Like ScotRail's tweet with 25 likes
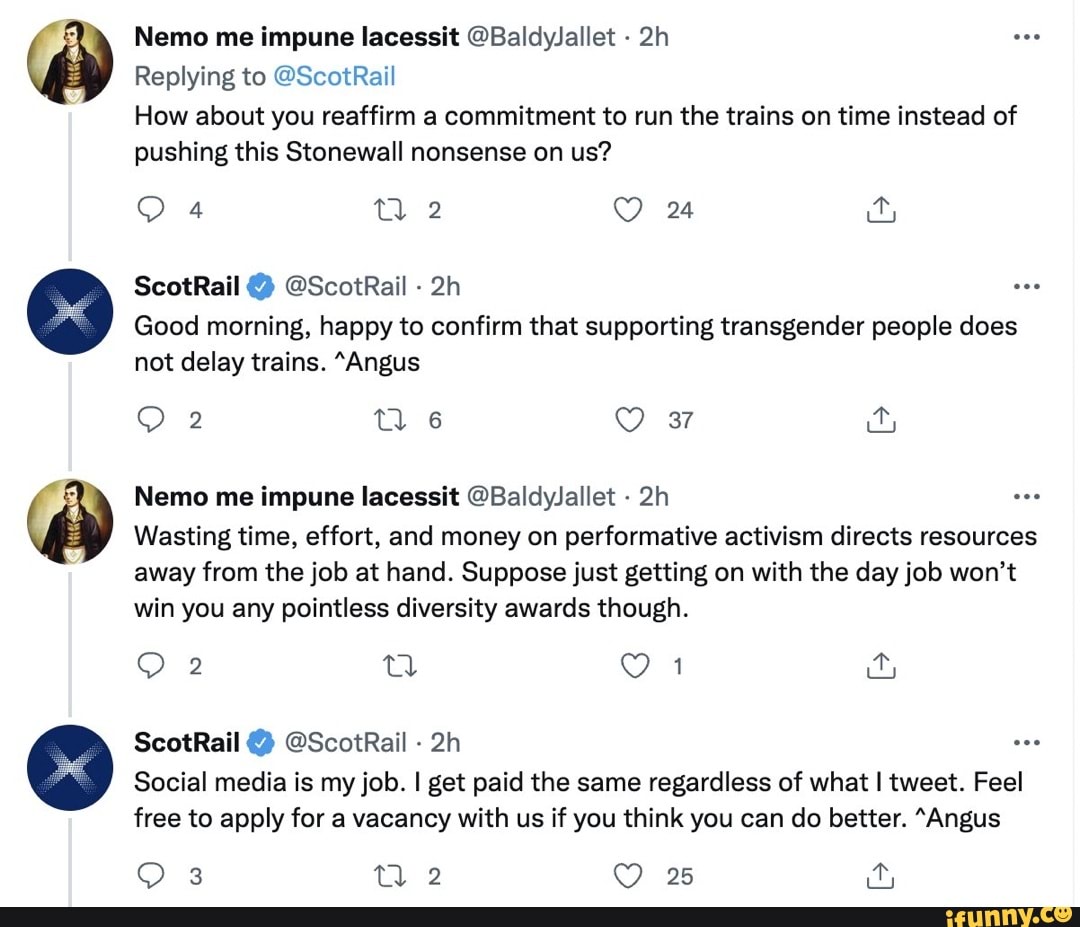1080x927 pixels. [x=628, y=877]
